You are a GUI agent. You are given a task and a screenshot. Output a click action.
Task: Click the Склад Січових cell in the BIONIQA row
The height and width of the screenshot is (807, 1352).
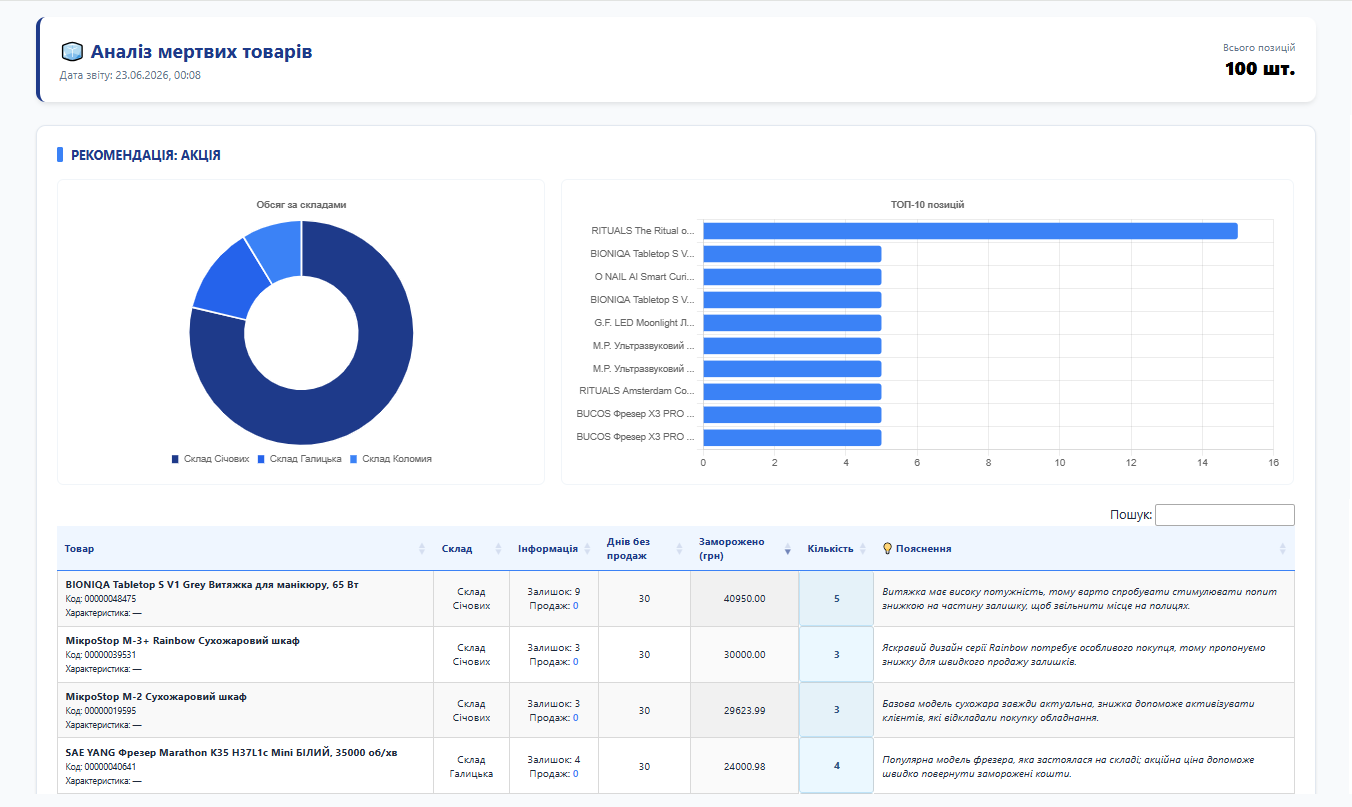pos(471,598)
